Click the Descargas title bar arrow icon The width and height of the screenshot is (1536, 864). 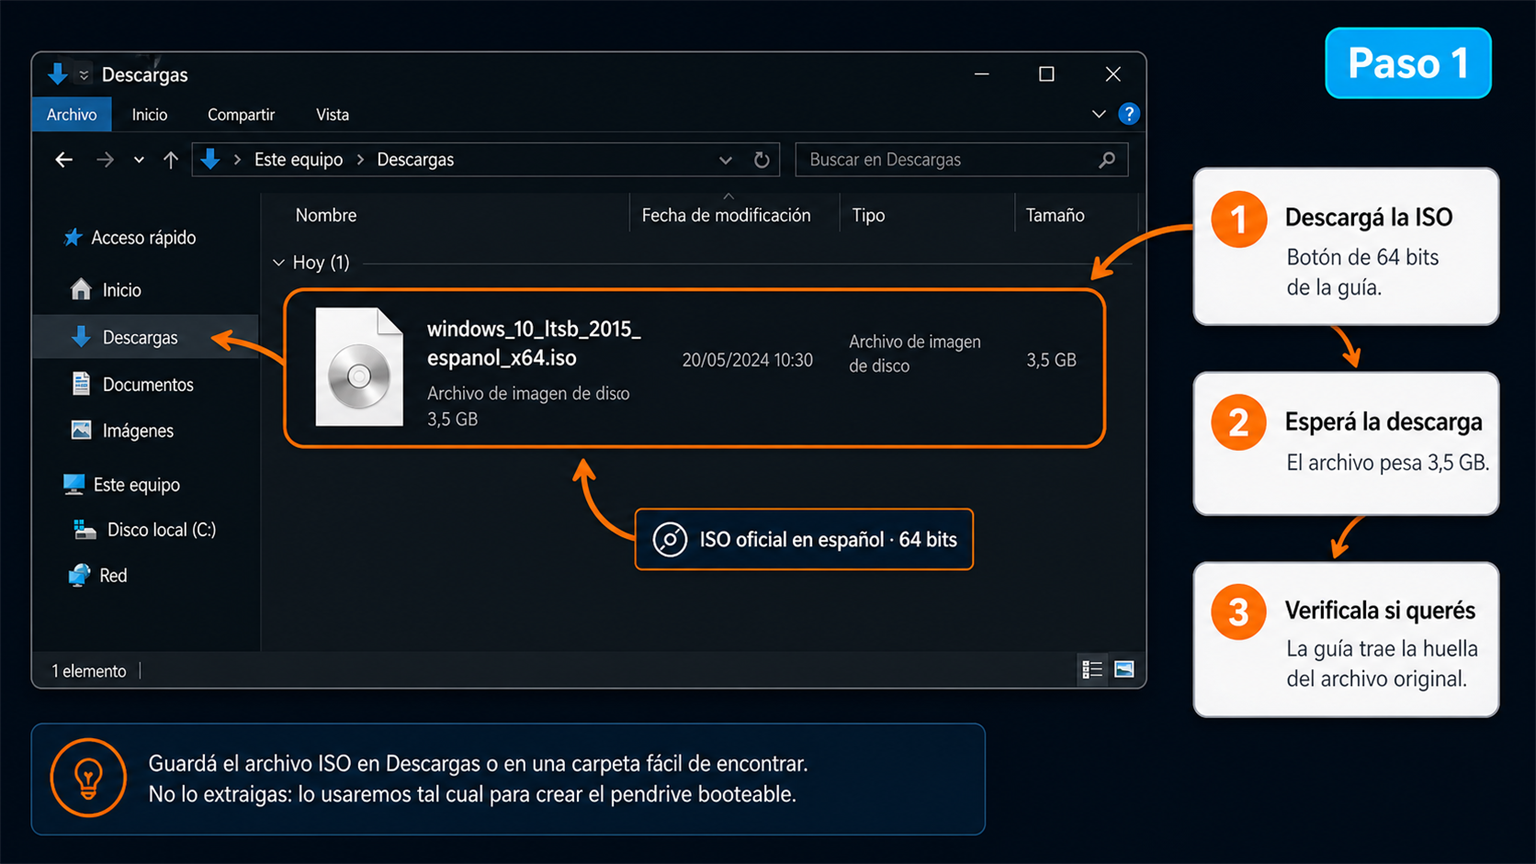[58, 74]
